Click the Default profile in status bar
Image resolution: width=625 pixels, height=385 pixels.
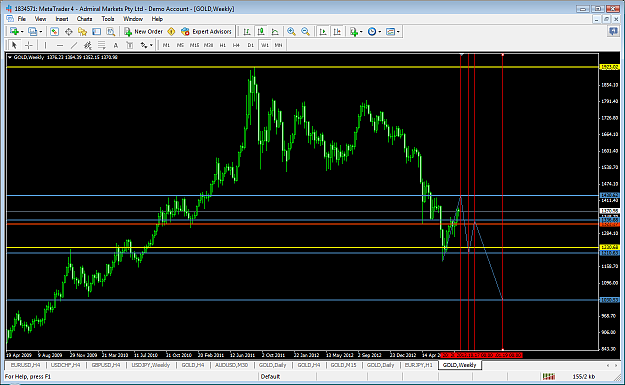point(271,376)
